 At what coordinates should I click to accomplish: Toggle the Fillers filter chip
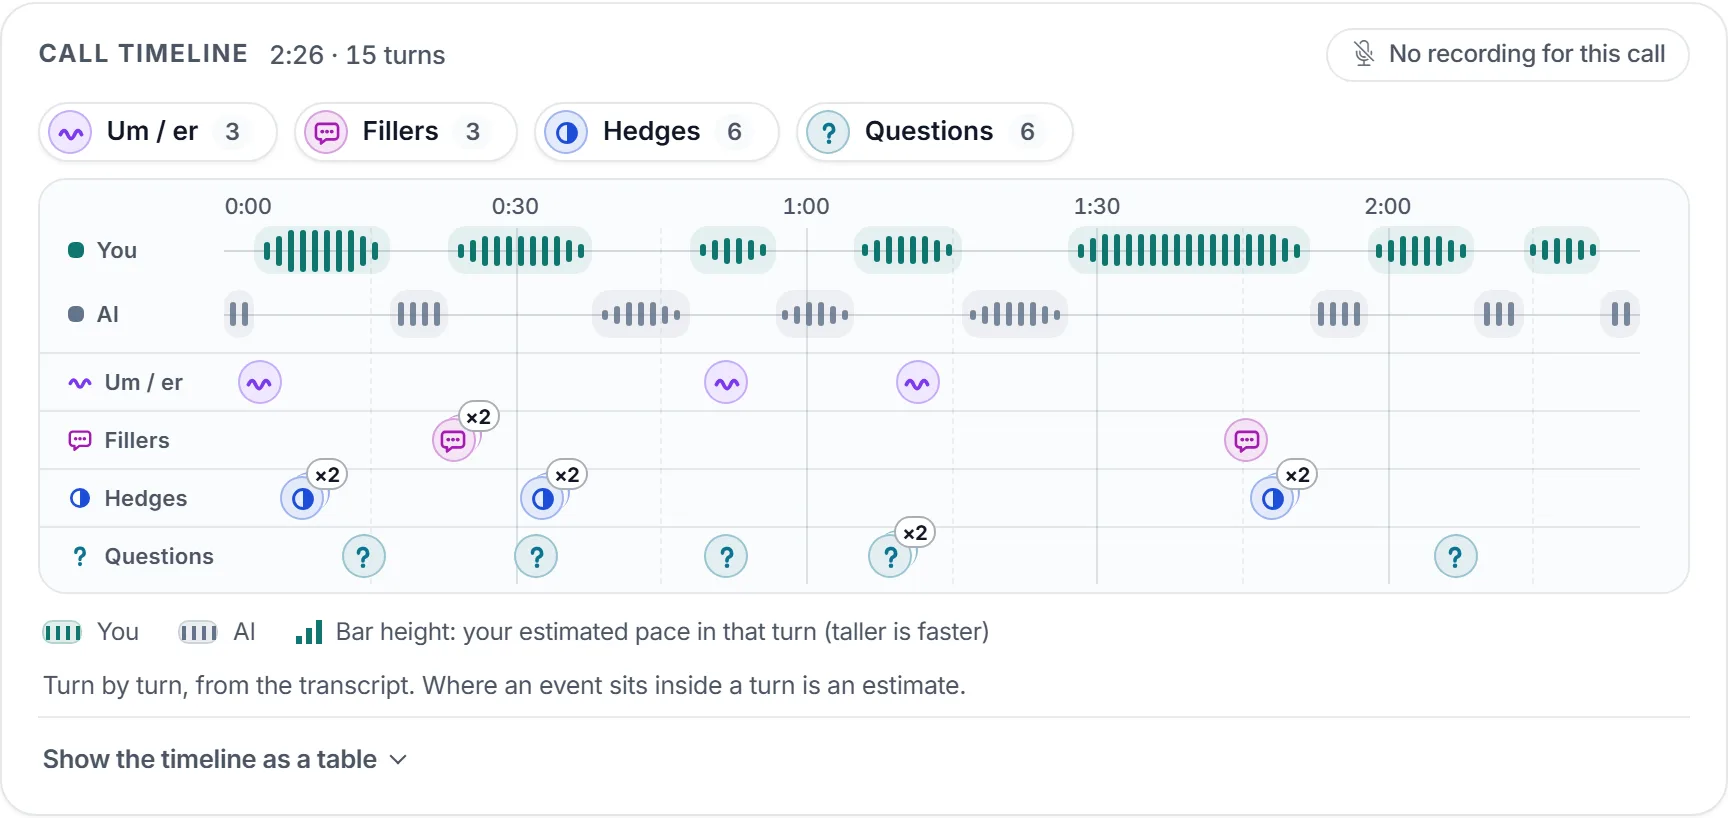(405, 132)
